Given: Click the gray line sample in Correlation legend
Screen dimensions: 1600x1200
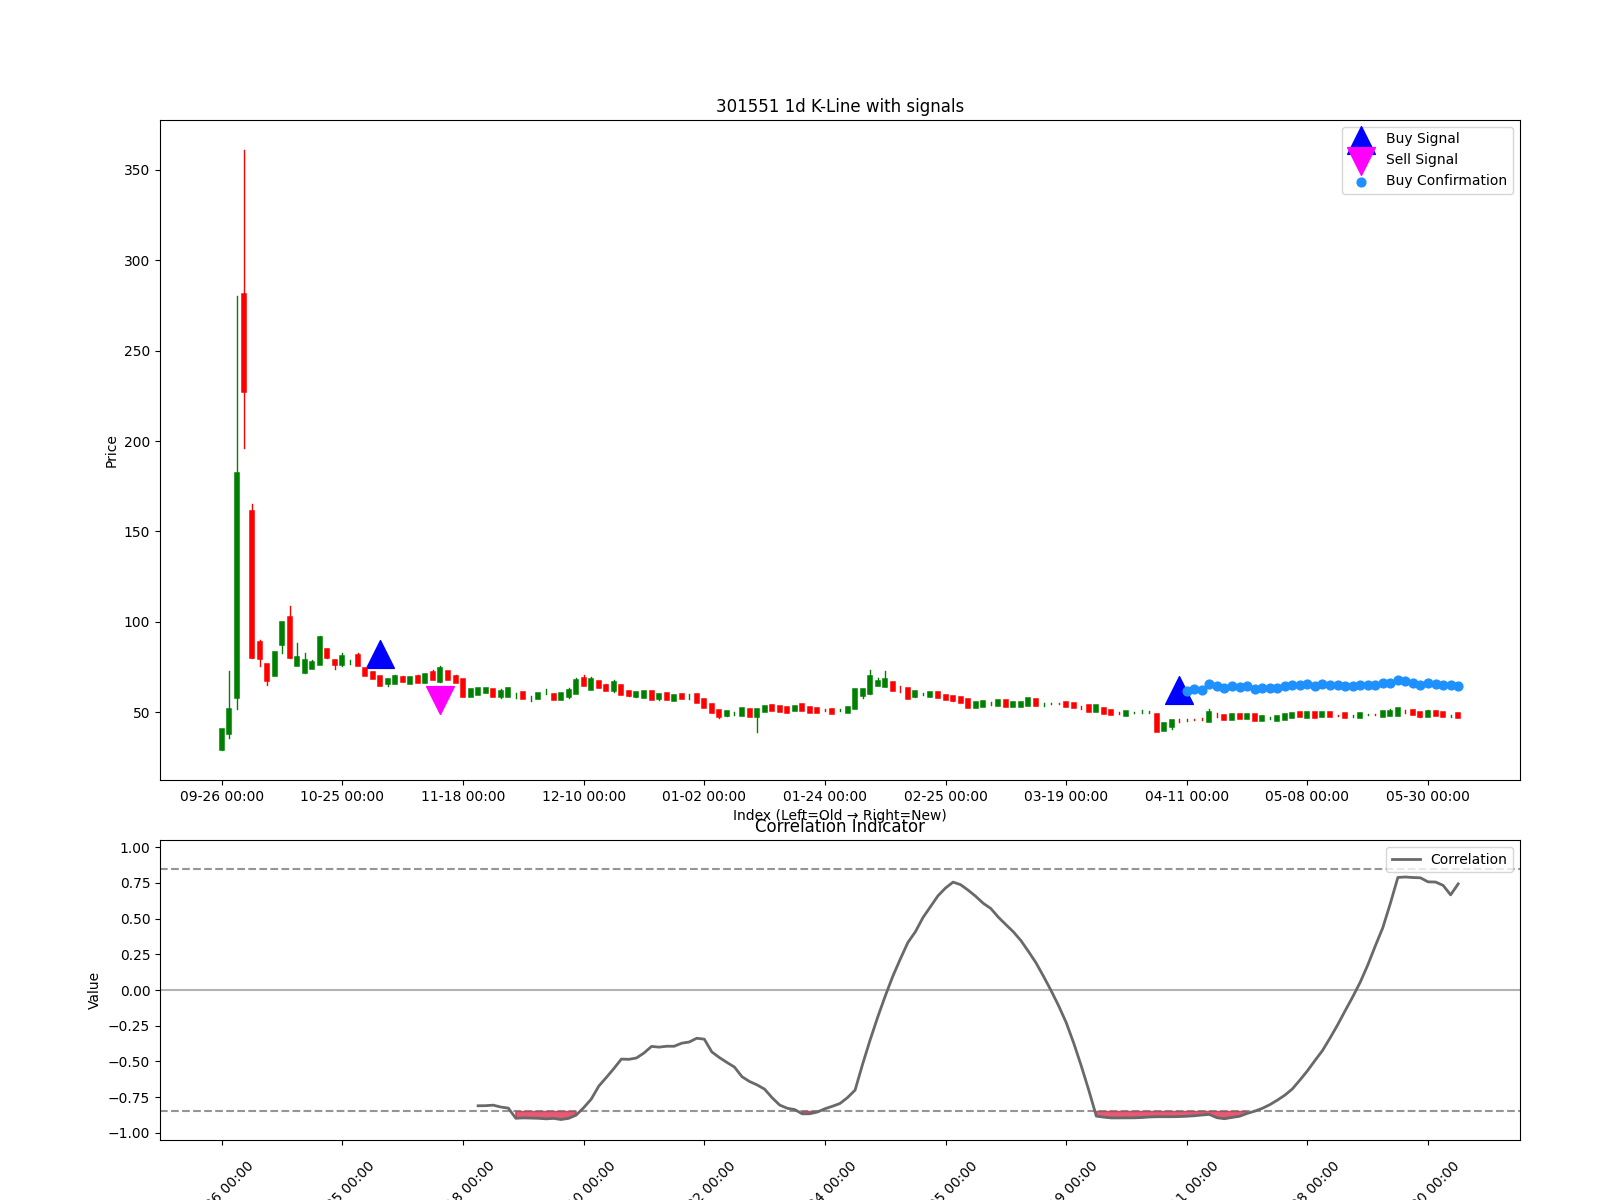Looking at the screenshot, I should click(1406, 860).
